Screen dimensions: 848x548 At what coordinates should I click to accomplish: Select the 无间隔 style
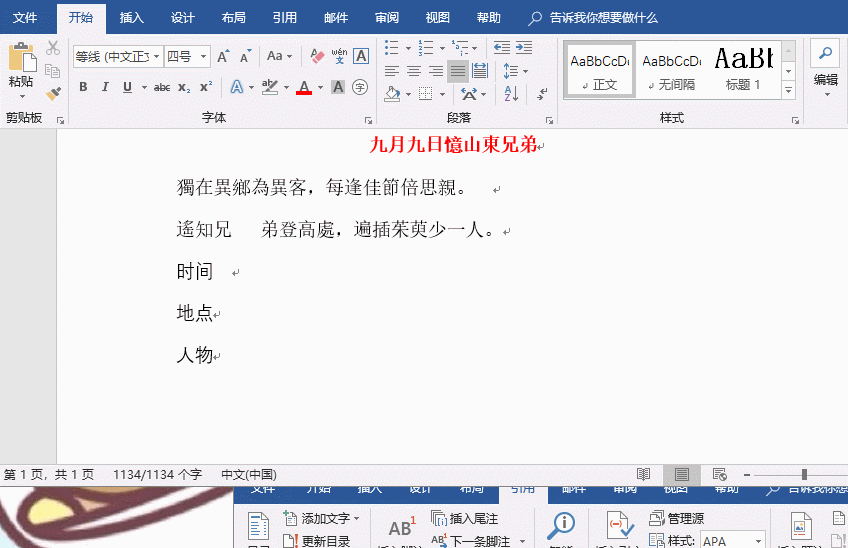click(x=671, y=70)
